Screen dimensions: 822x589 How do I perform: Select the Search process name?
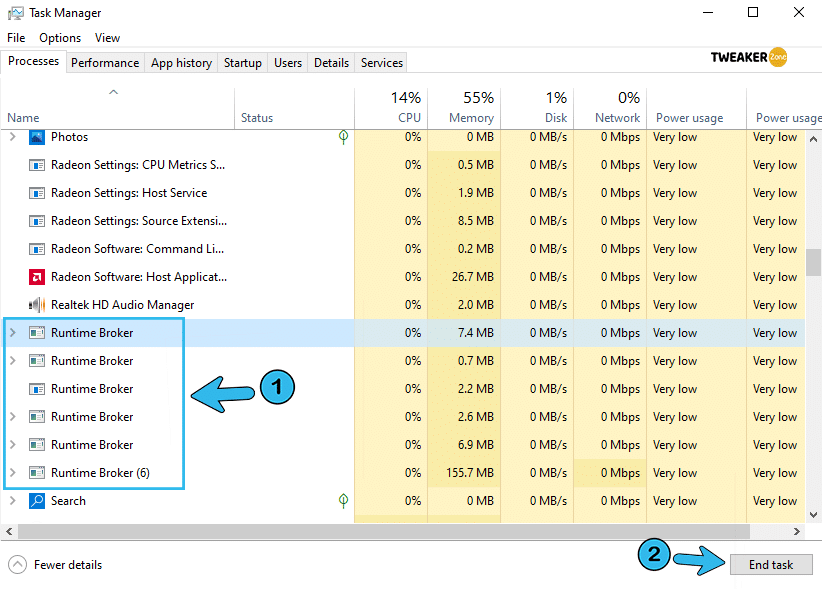68,501
